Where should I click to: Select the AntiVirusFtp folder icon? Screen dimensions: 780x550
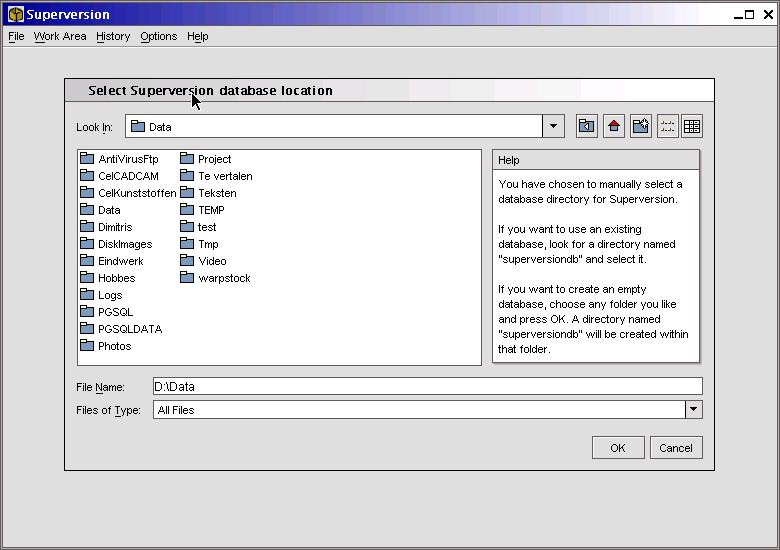pos(87,159)
